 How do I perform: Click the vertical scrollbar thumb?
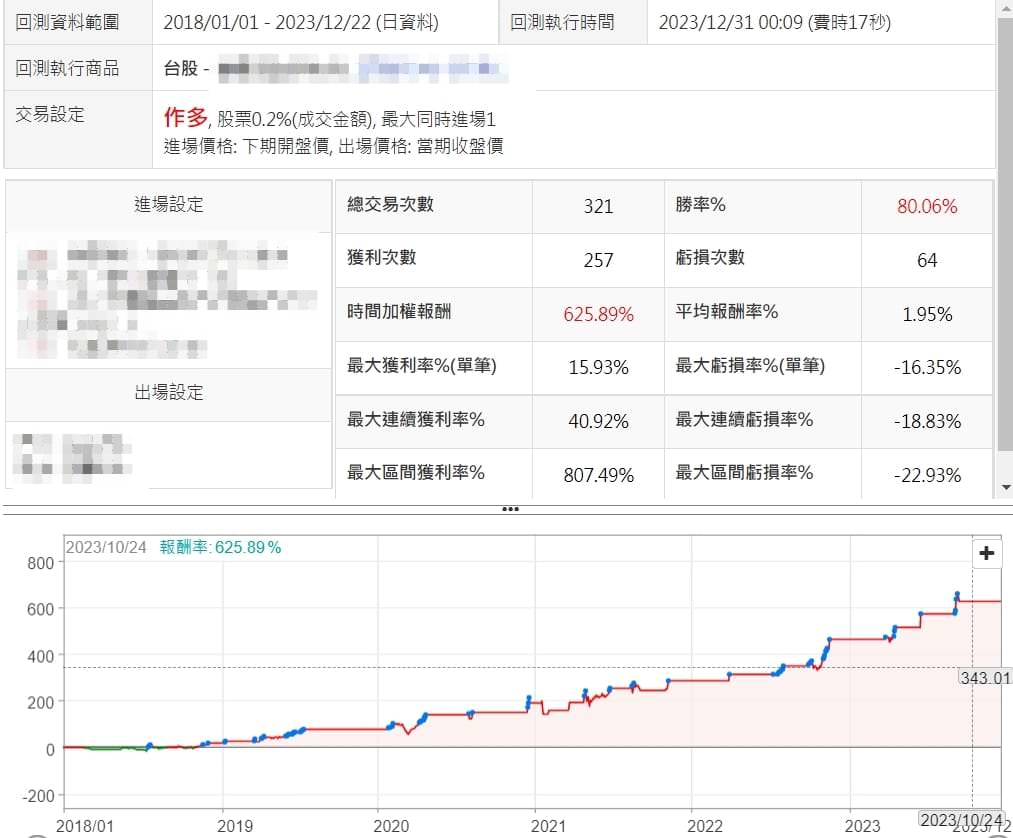coord(1005,230)
